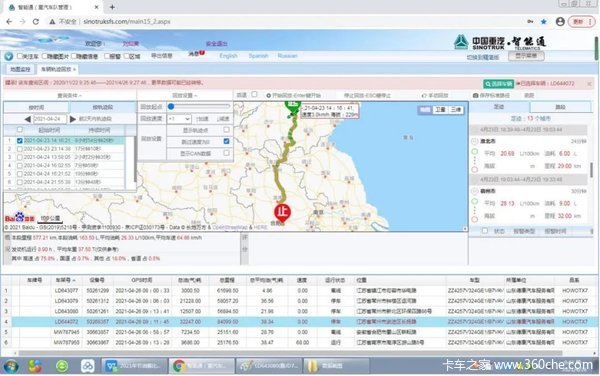Close the 车辆轨迹回放 tab with its x
Screen dimensions: 600x376
click(x=75, y=69)
